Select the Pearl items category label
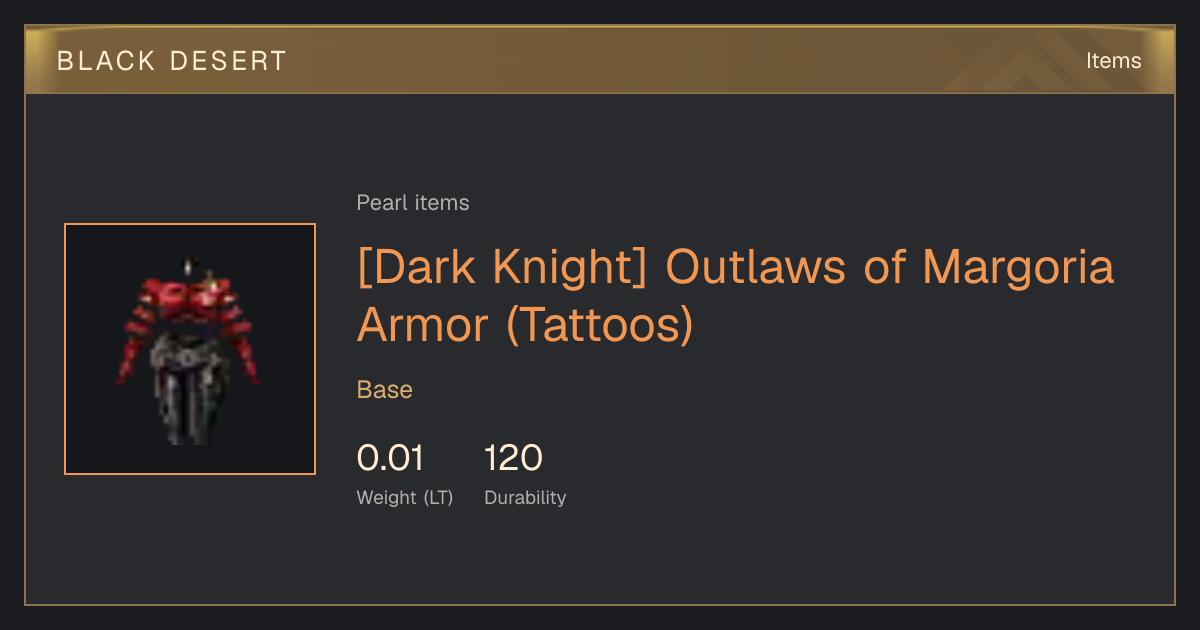Image resolution: width=1200 pixels, height=630 pixels. click(x=413, y=203)
